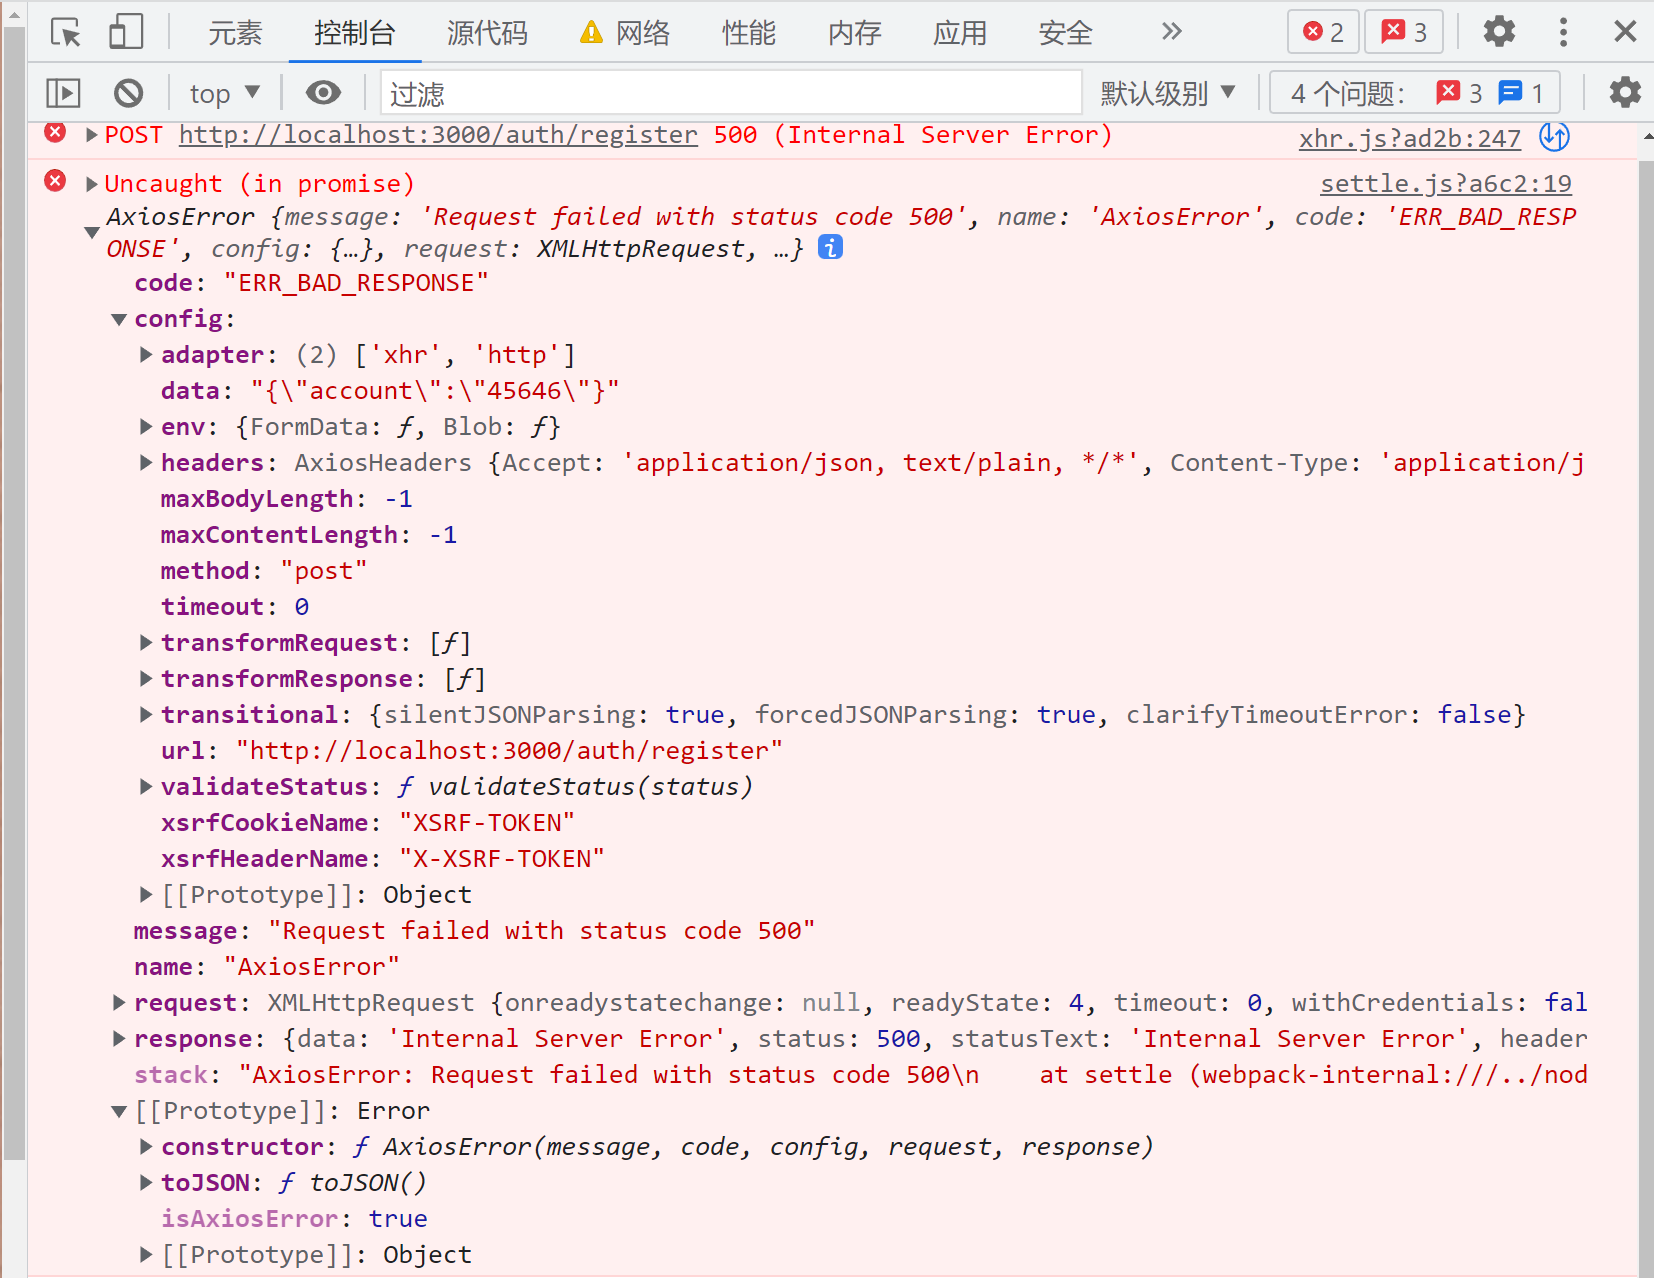Open the xhr.js?ad2b:247 source link
The width and height of the screenshot is (1654, 1278).
[1410, 138]
